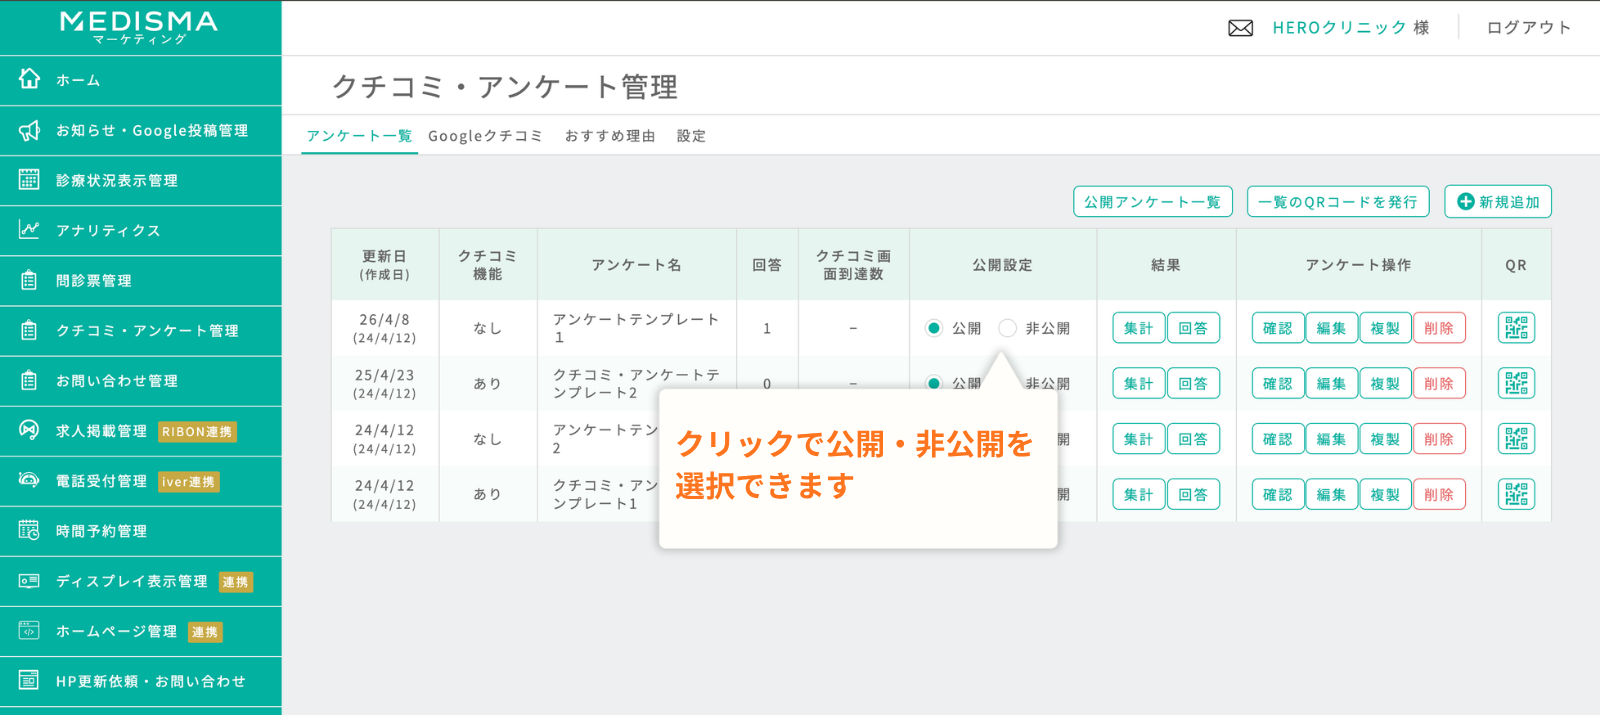1600x715 pixels.
Task: Click 削除 in the last table row
Action: [x=1440, y=494]
